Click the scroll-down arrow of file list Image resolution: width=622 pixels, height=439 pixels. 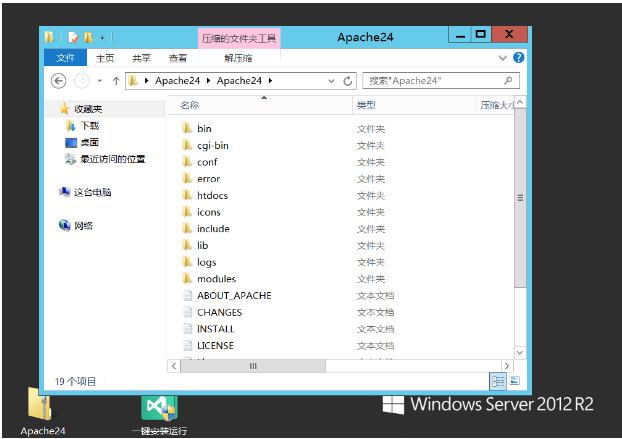pyautogui.click(x=520, y=352)
